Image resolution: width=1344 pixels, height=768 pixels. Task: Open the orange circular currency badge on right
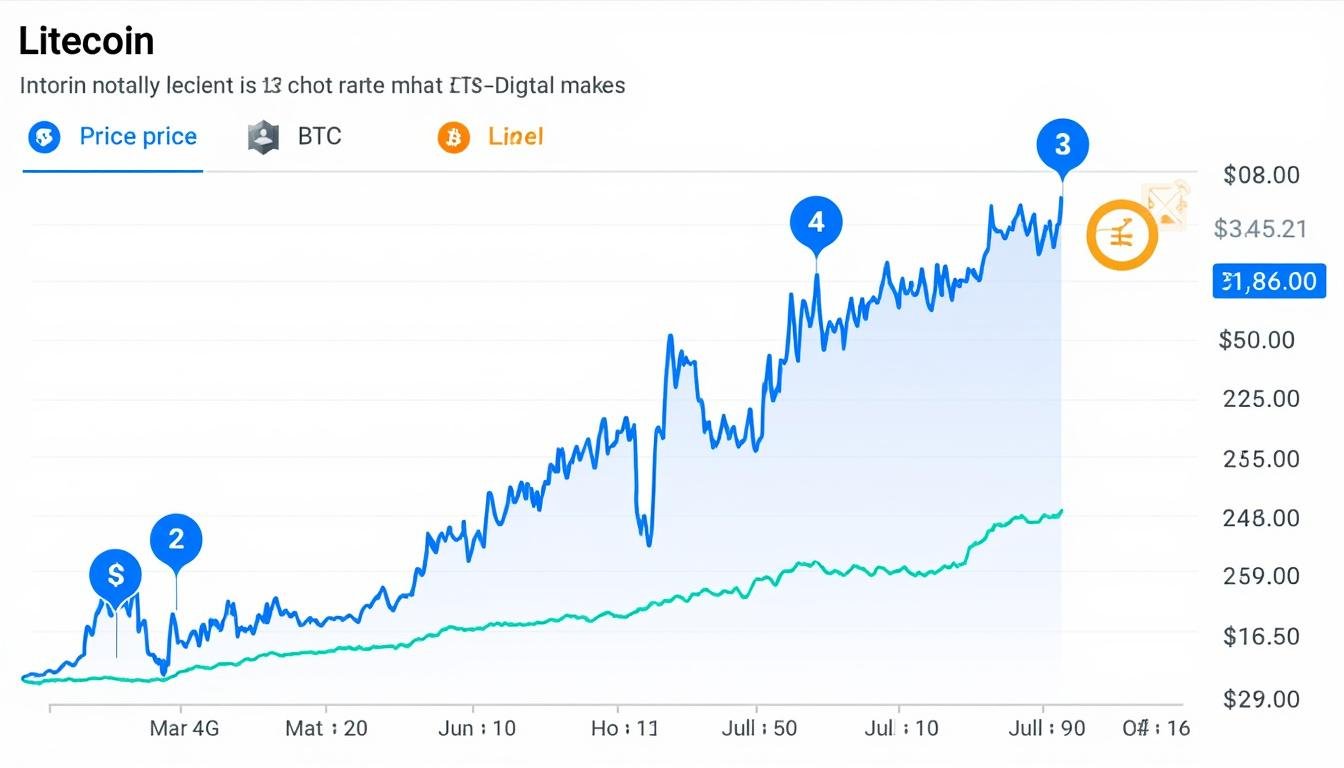[x=1122, y=234]
